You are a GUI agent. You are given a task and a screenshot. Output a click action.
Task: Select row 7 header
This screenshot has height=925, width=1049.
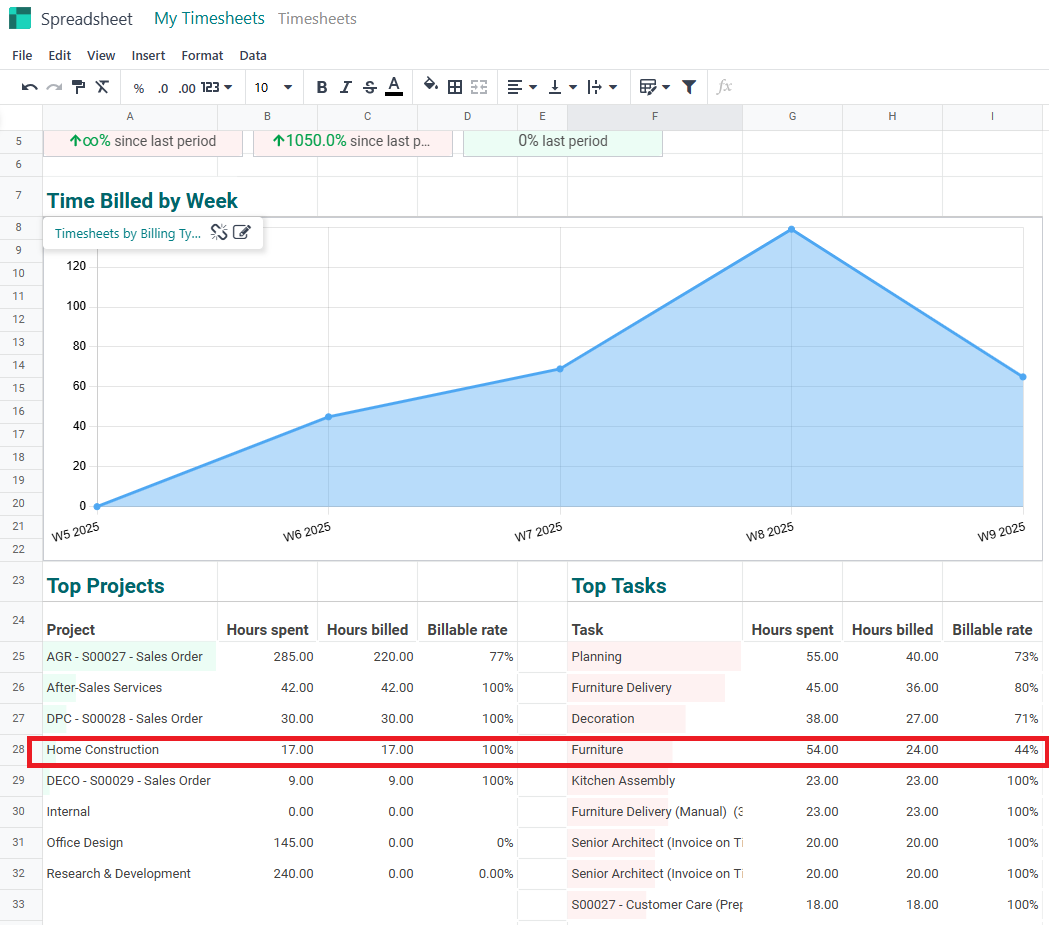coord(19,195)
